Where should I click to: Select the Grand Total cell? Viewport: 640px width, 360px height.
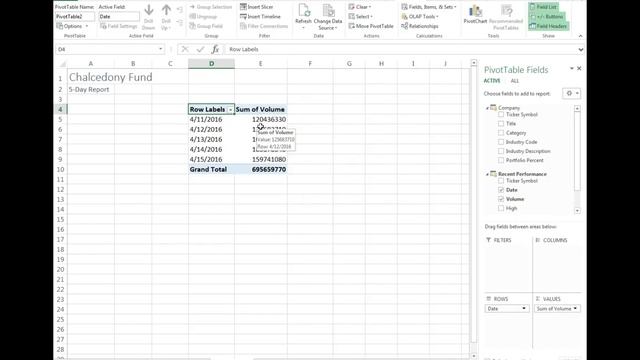[x=211, y=169]
